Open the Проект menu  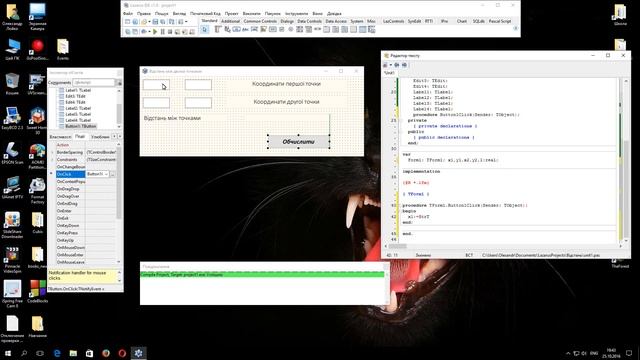(231, 13)
